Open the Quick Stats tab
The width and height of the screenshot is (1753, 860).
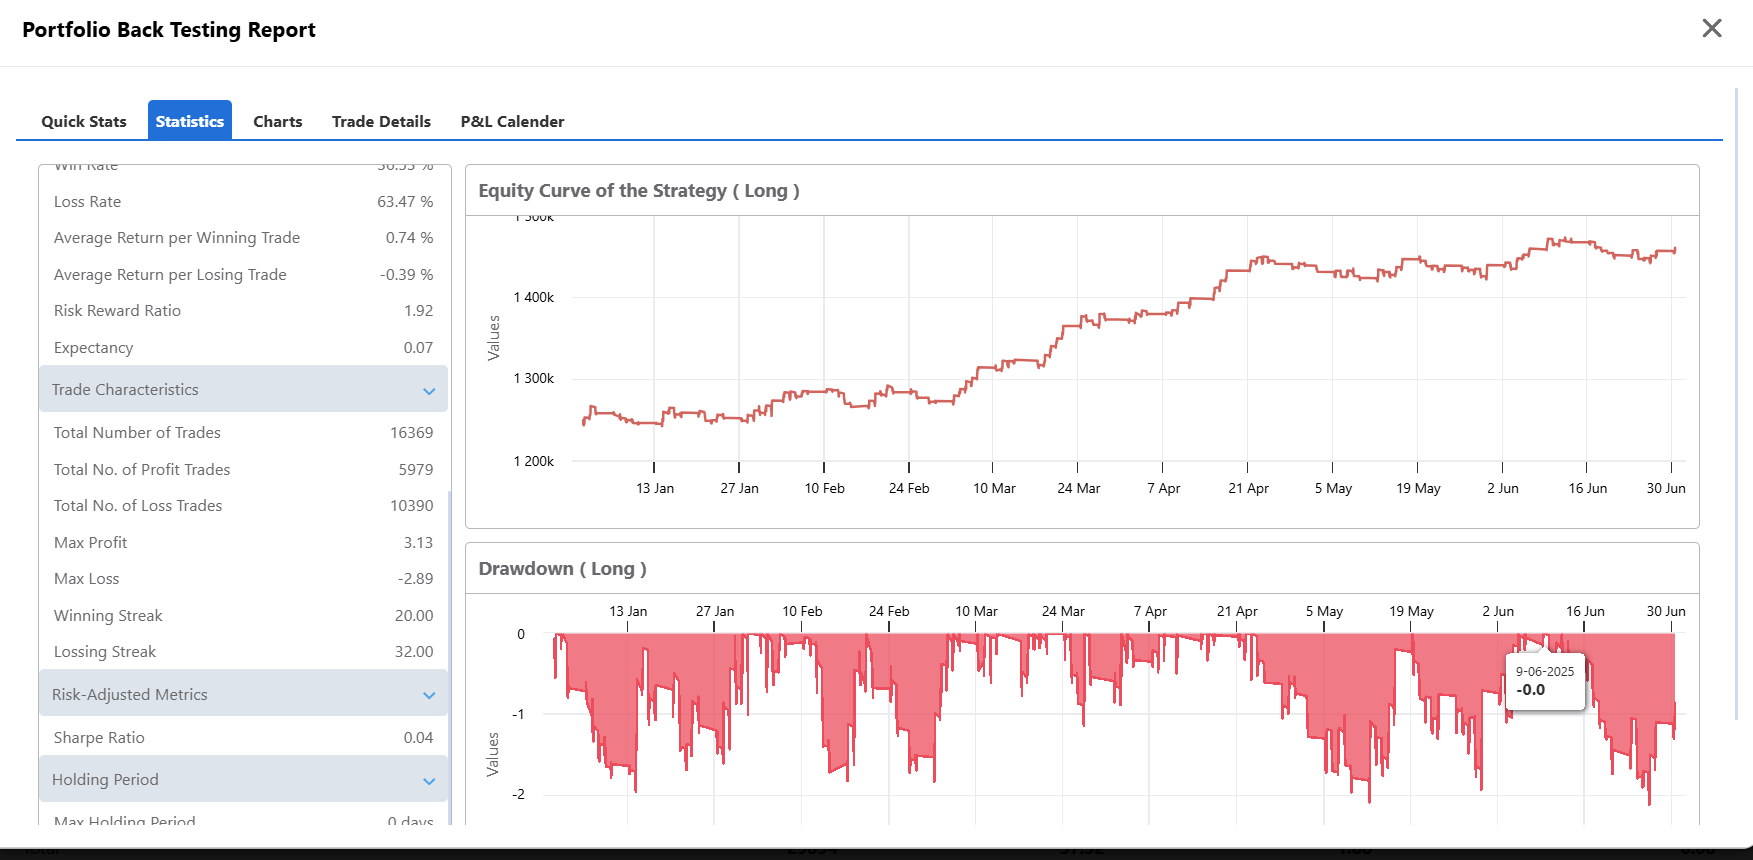[84, 121]
